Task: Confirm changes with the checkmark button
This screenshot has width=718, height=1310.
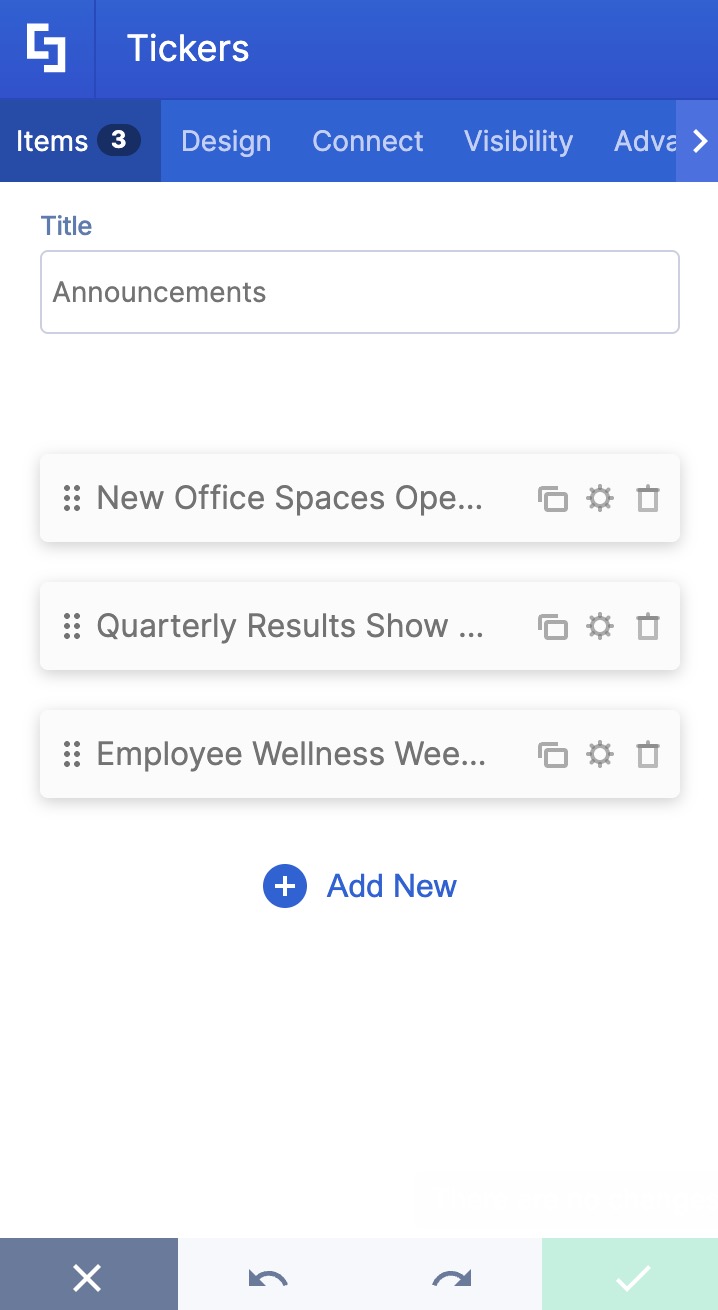Action: [x=630, y=1277]
